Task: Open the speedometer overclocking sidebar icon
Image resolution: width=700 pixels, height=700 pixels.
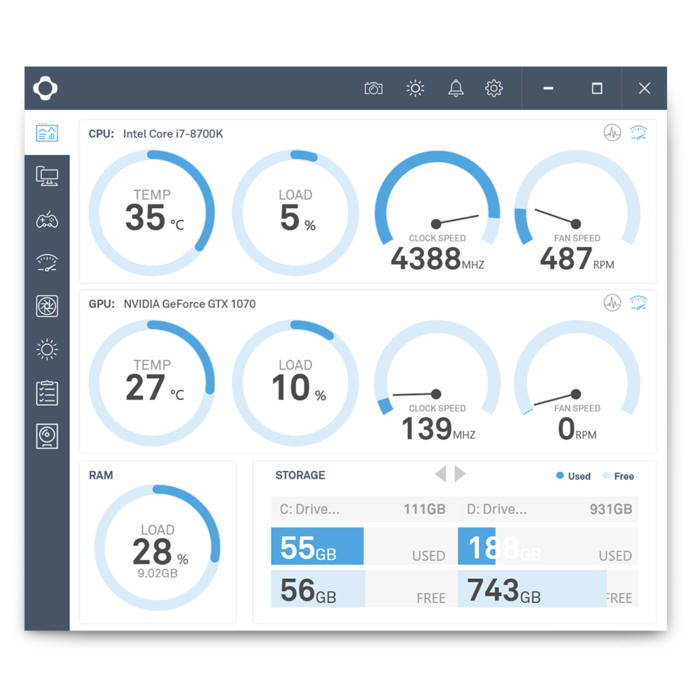Action: (x=47, y=263)
